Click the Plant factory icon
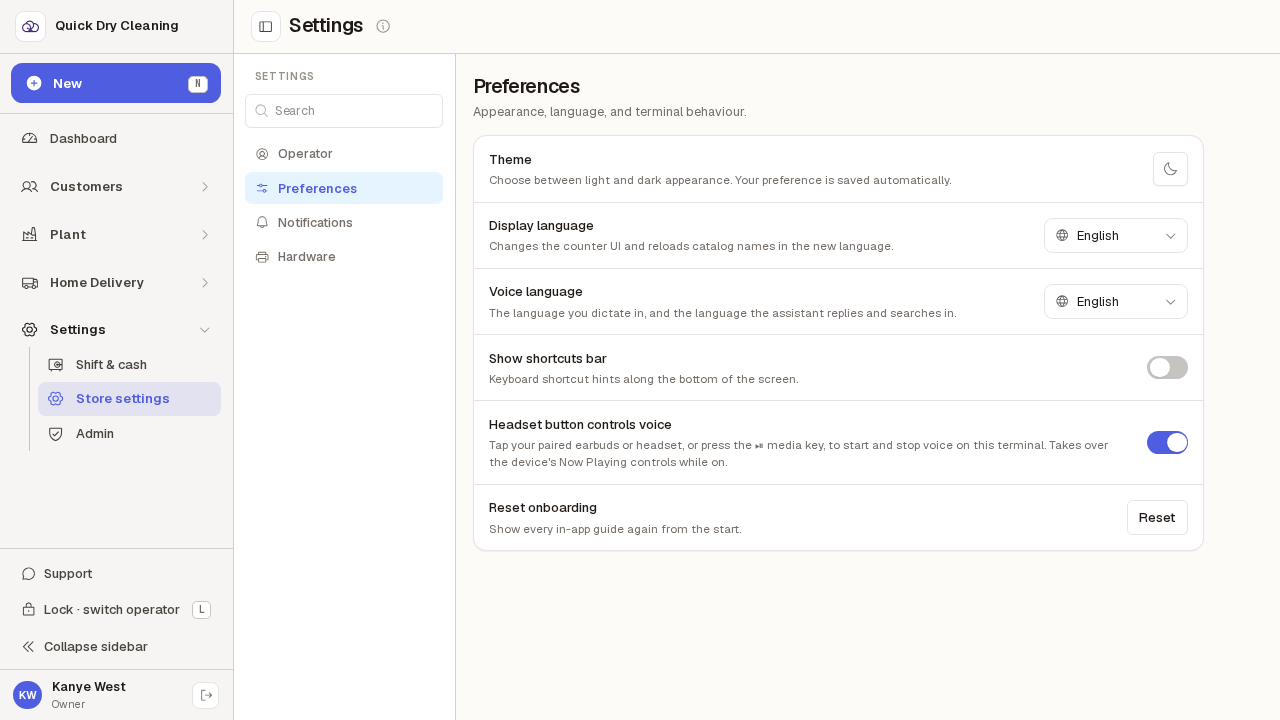1280x720 pixels. pos(30,235)
